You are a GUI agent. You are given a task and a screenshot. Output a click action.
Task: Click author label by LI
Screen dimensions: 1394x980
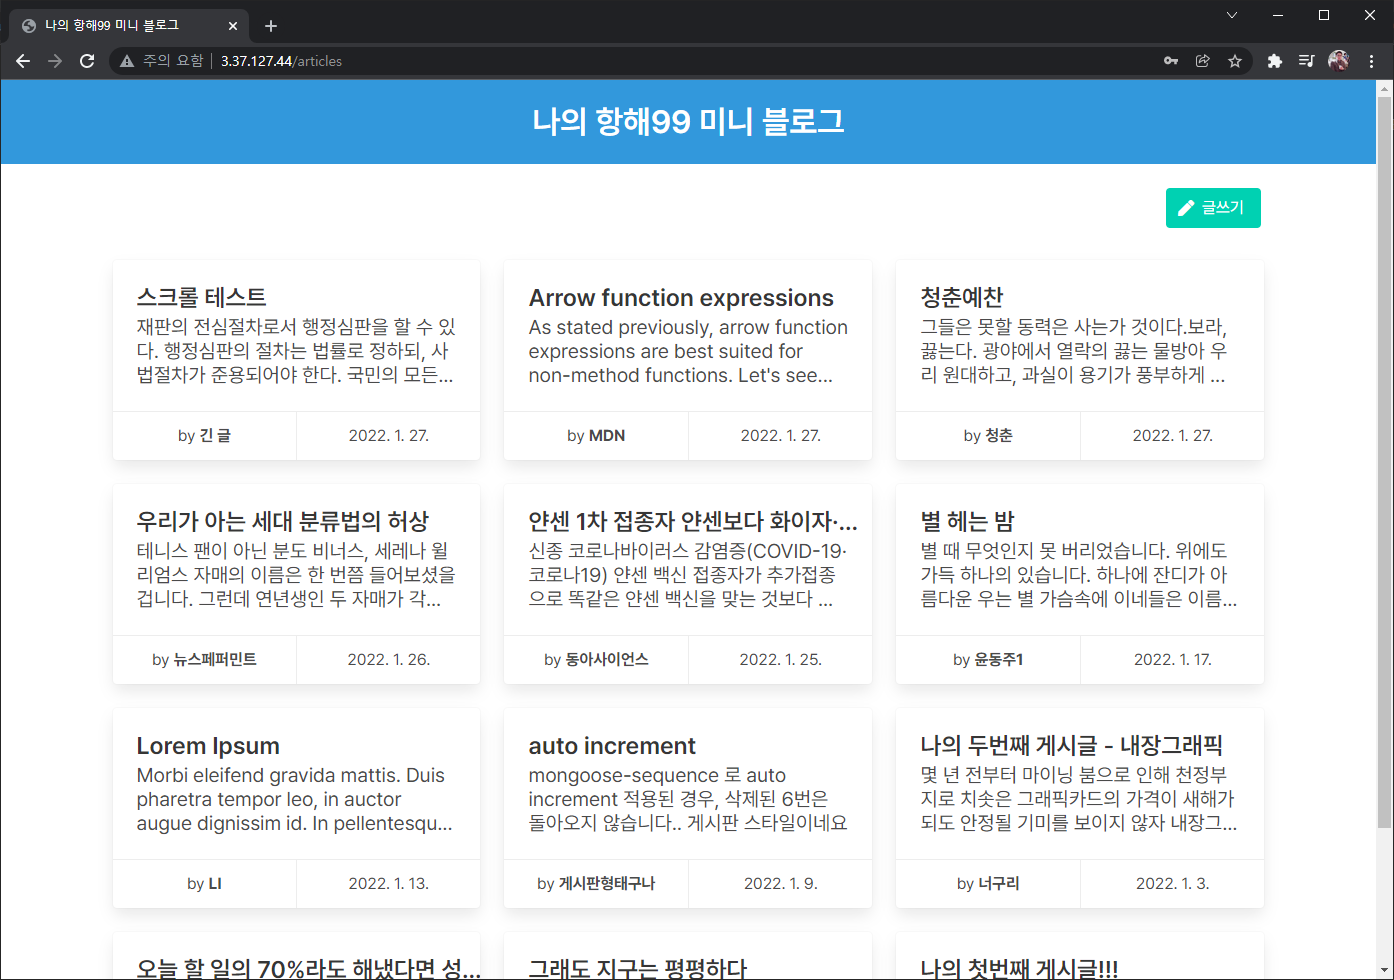pyautogui.click(x=204, y=884)
